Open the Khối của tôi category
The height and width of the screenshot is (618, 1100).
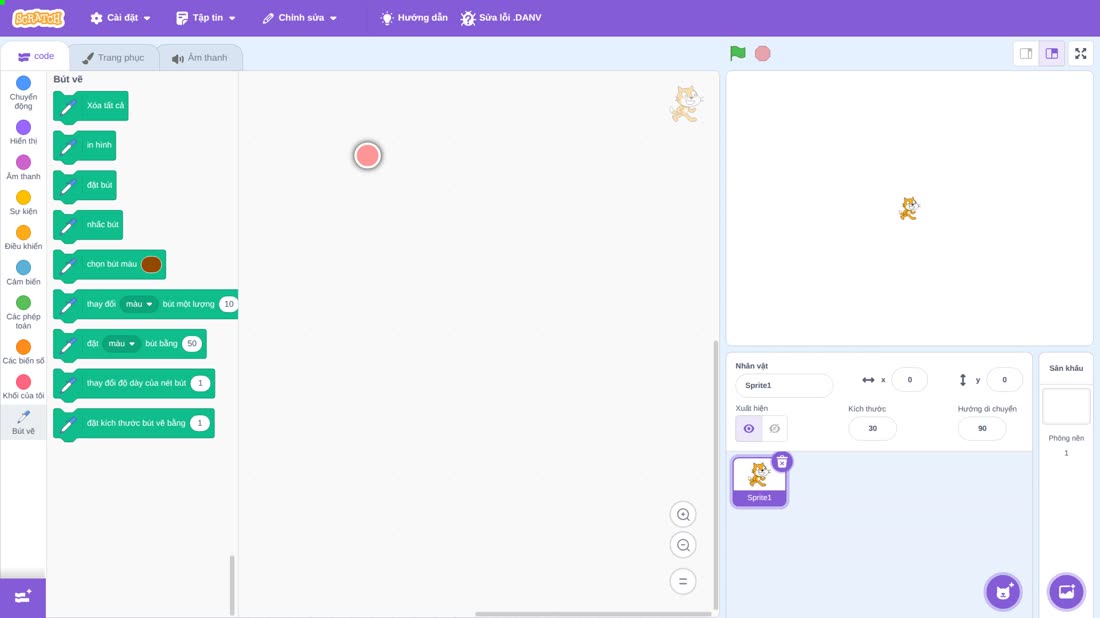point(23,387)
